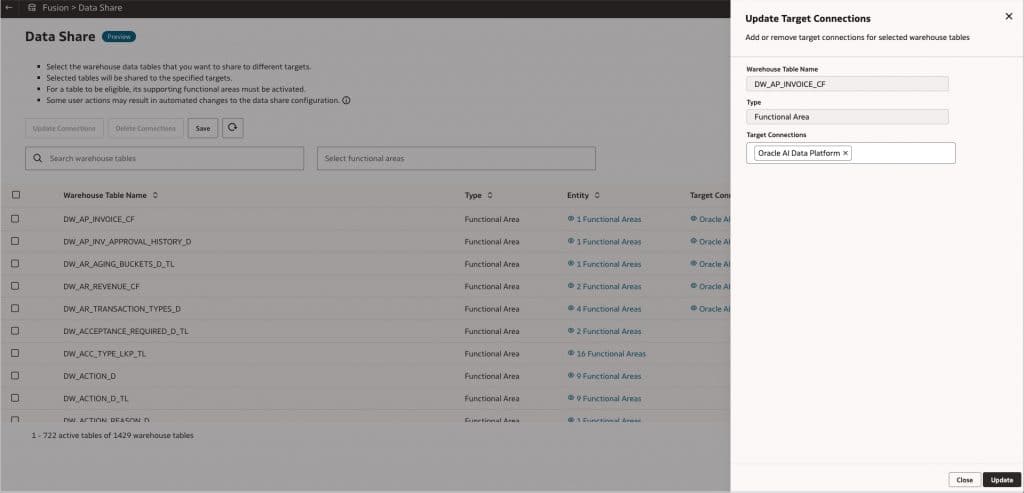
Task: Click the Type field showing Functional Area
Action: point(847,117)
